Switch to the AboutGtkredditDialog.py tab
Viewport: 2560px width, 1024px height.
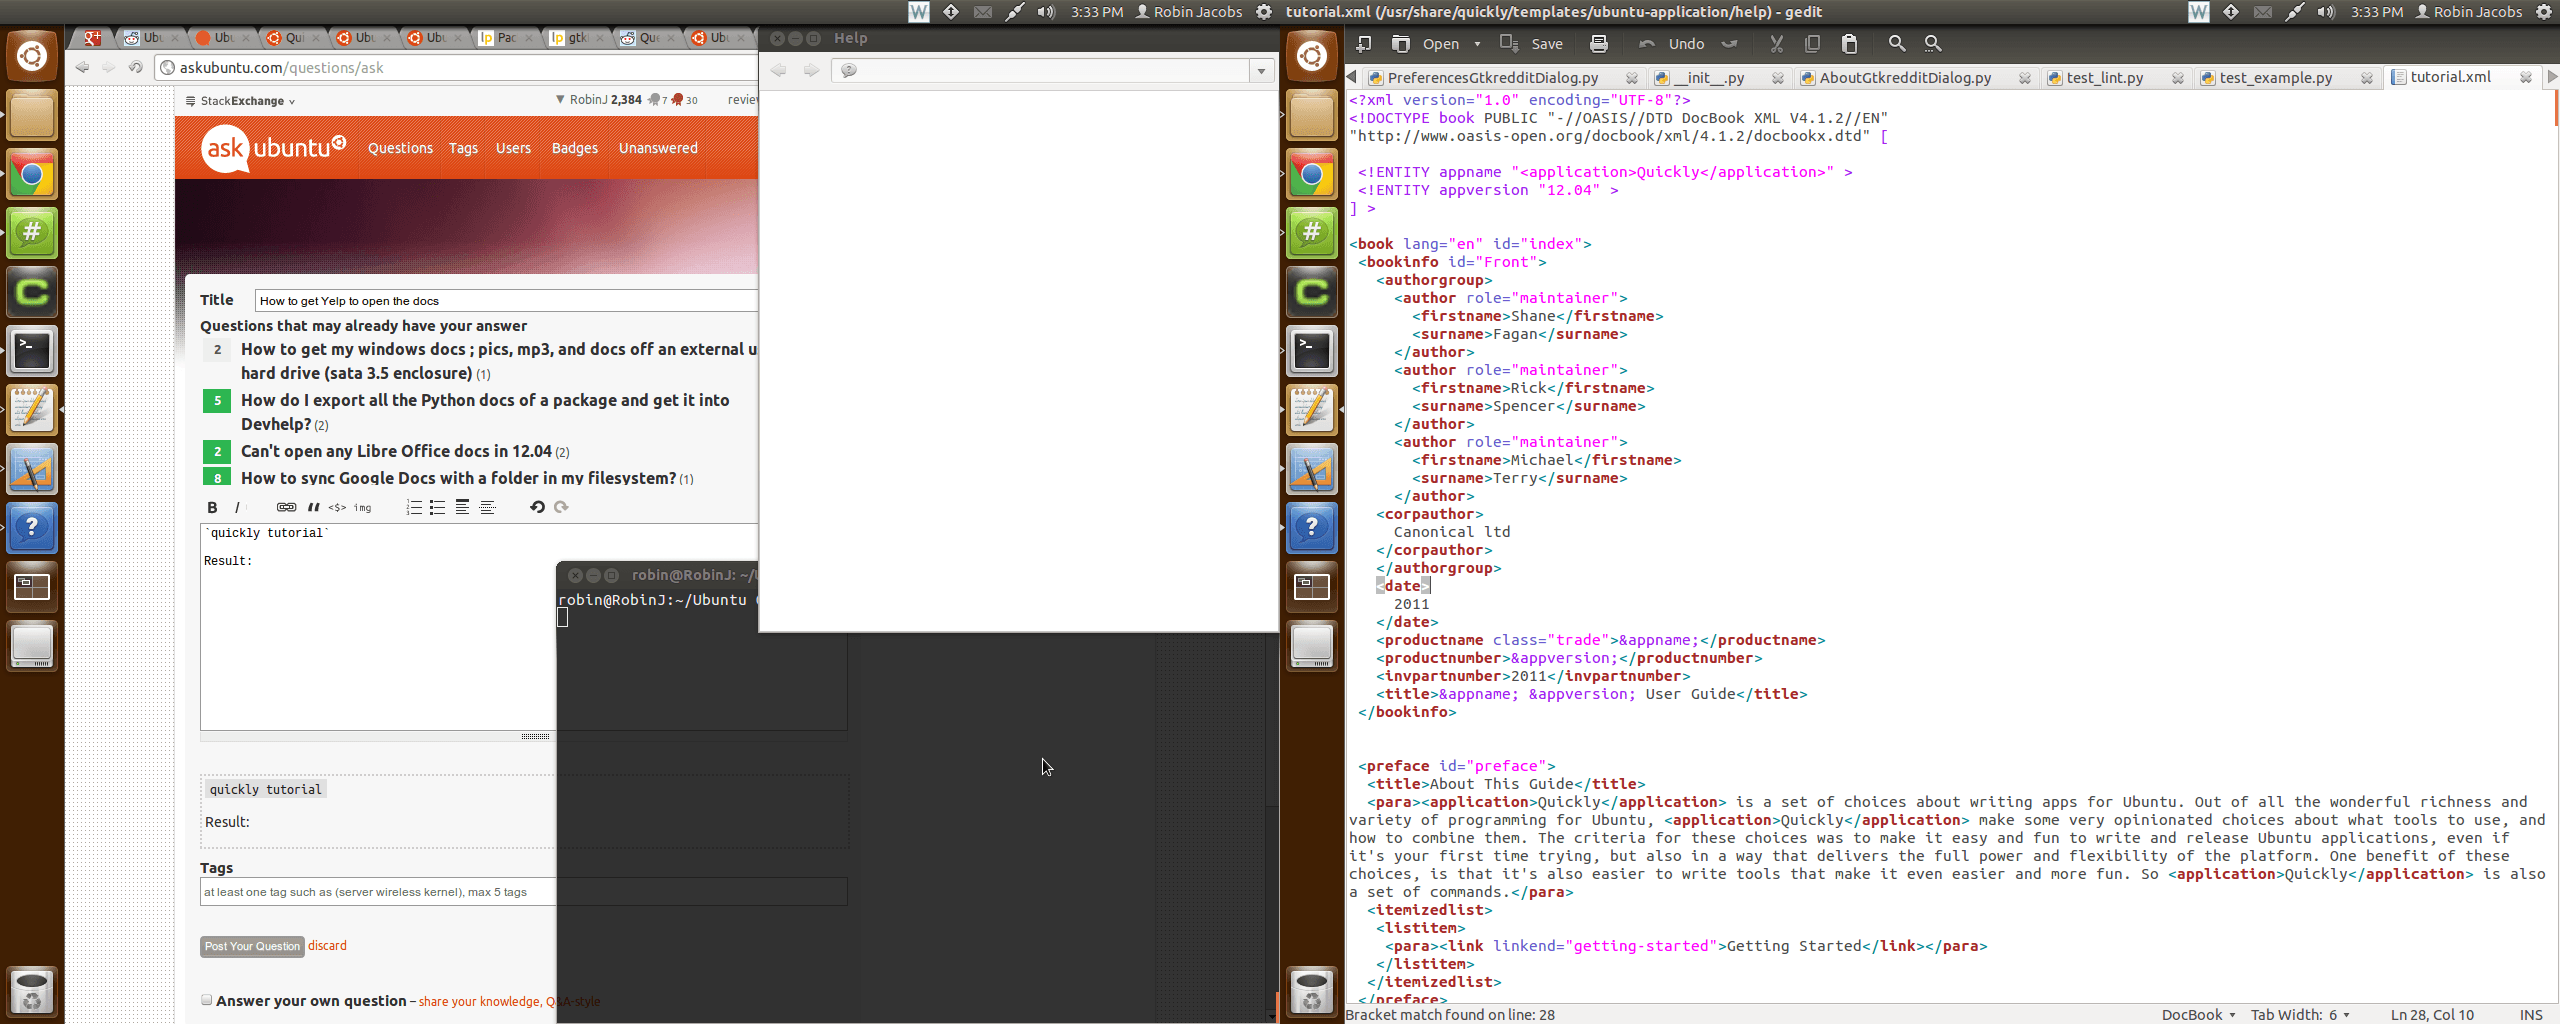click(x=1904, y=78)
